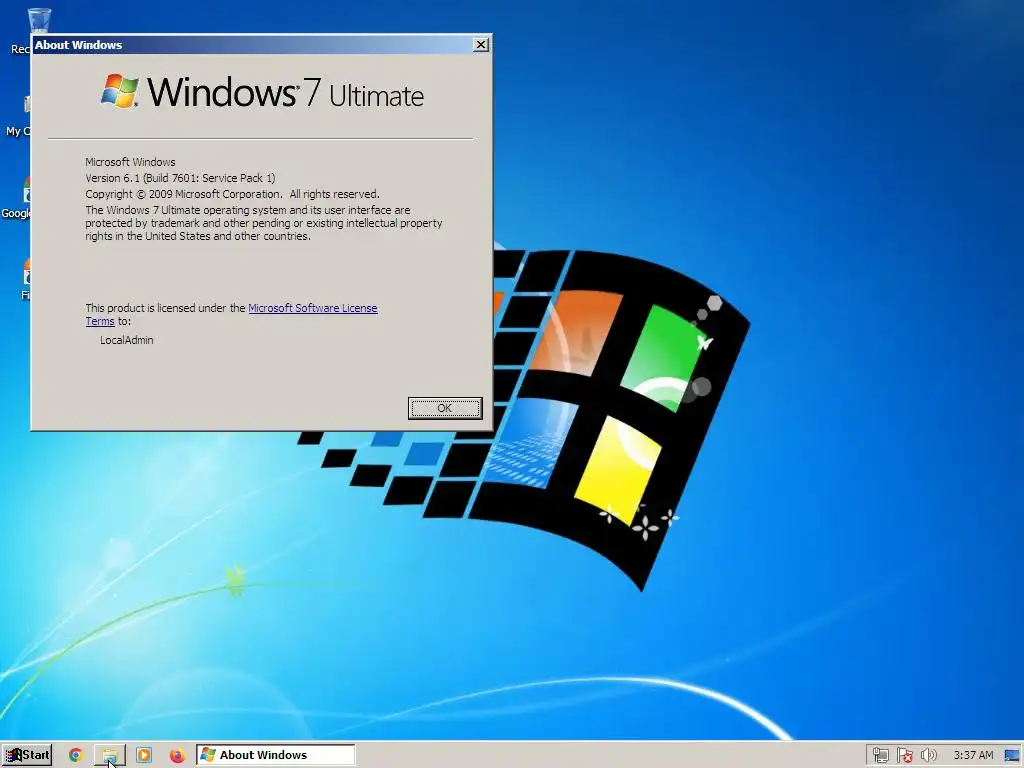Select the Google Chrome desktop shortcut
1024x768 pixels.
(x=16, y=199)
